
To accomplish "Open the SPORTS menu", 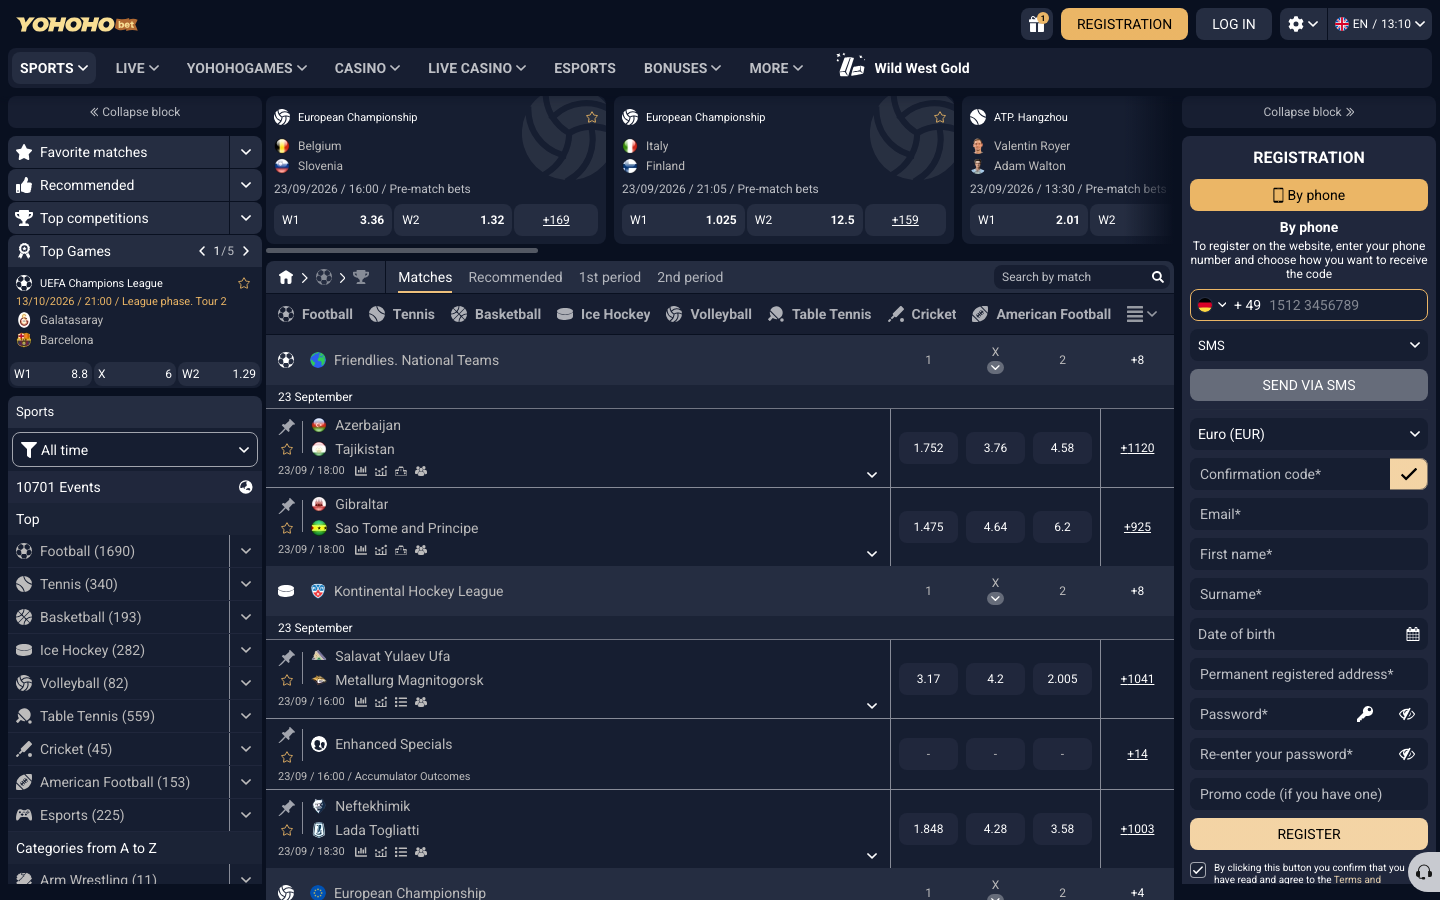I will [x=54, y=68].
